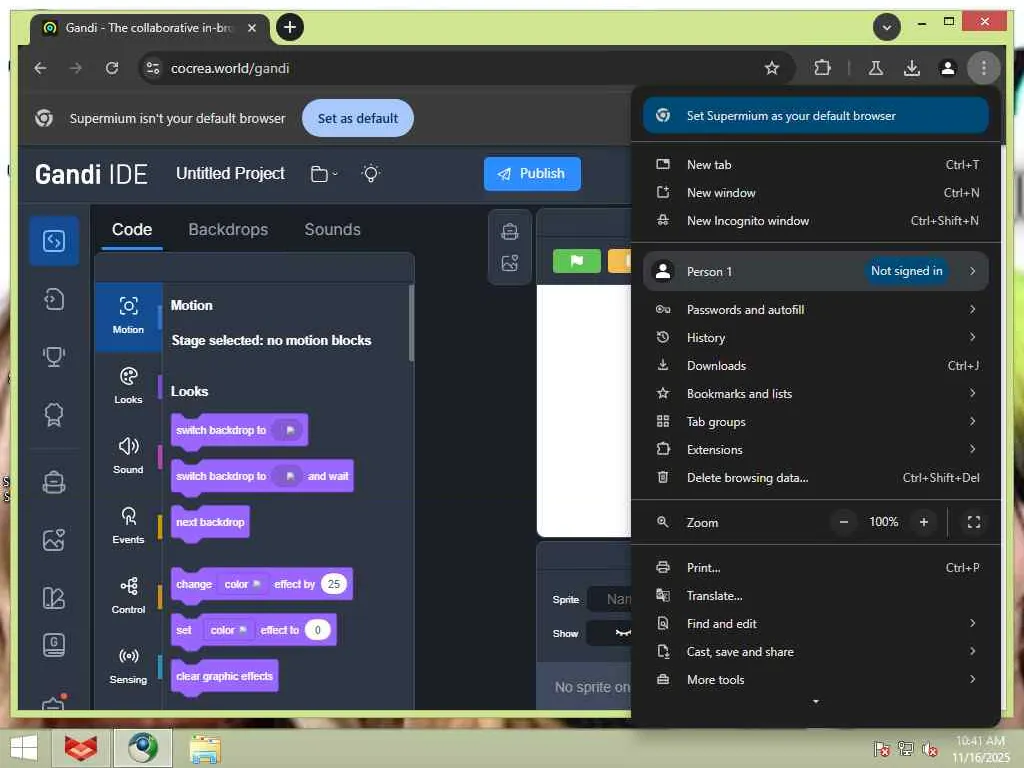Expand the More tools submenu
The height and width of the screenshot is (768, 1024).
pos(972,679)
